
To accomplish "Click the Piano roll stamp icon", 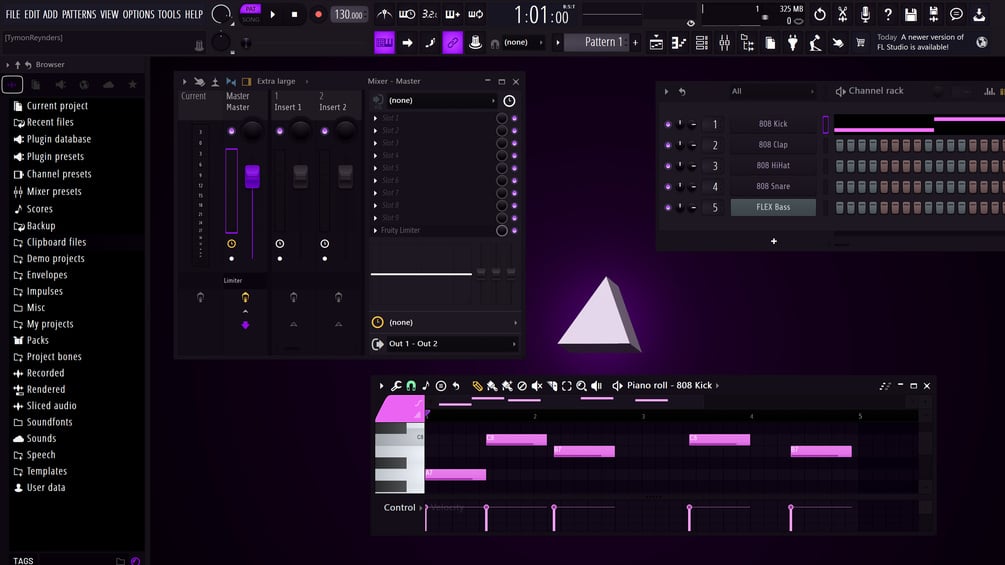I will point(441,386).
